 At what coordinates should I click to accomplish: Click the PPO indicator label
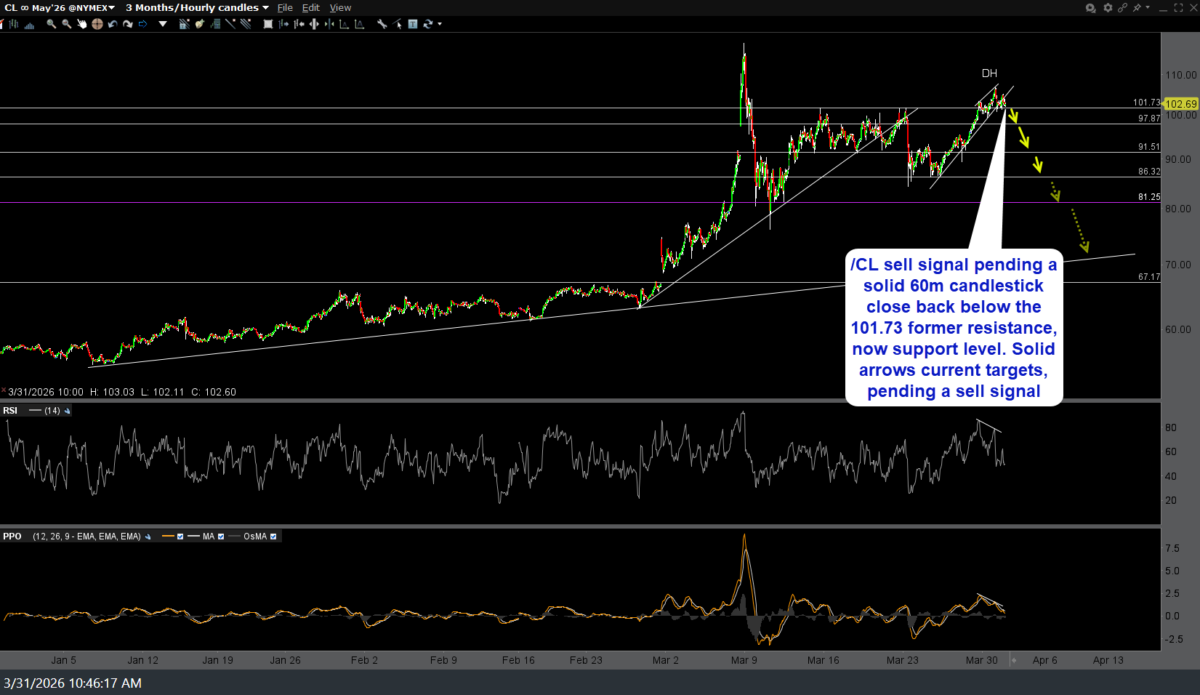pyautogui.click(x=12, y=537)
